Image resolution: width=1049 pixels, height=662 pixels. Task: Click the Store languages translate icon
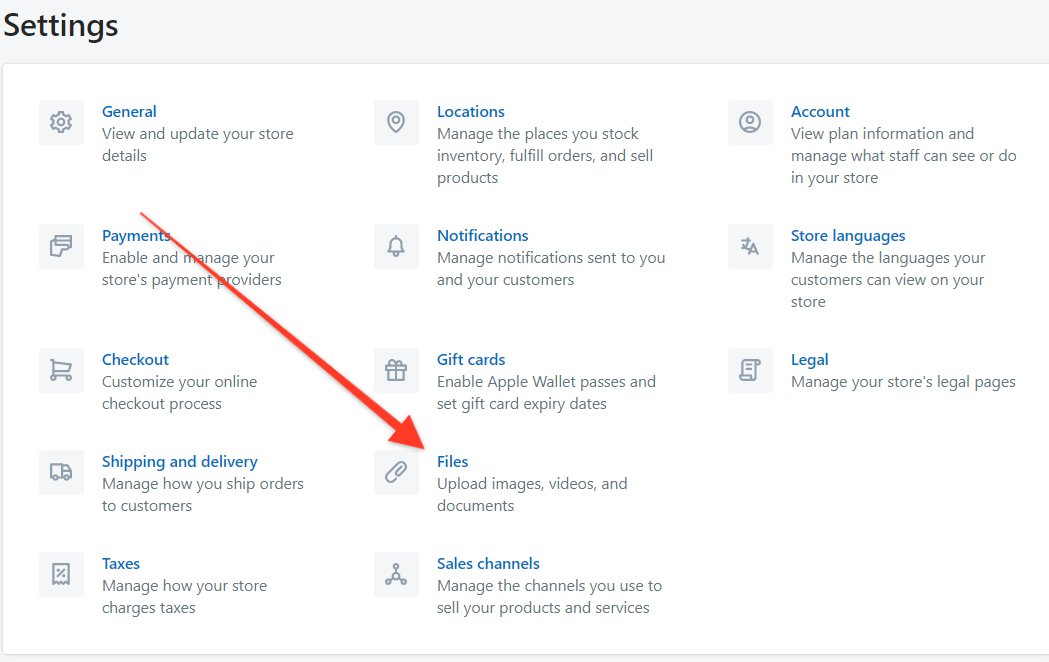[750, 246]
